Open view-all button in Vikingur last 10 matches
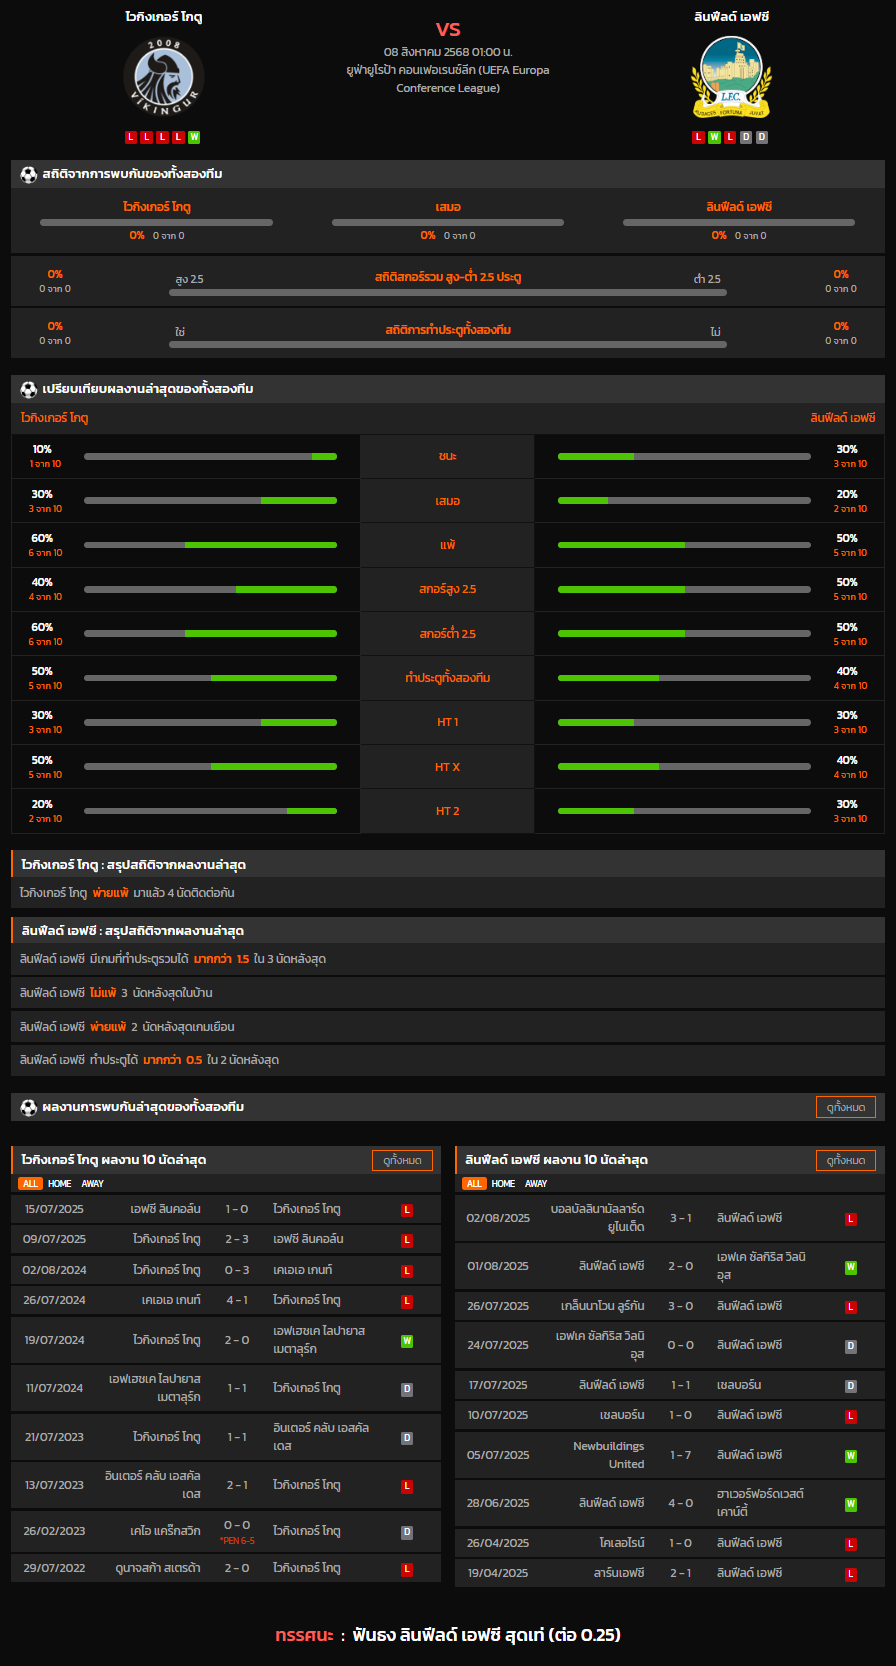Screen dimensions: 896x1666 click(402, 1160)
